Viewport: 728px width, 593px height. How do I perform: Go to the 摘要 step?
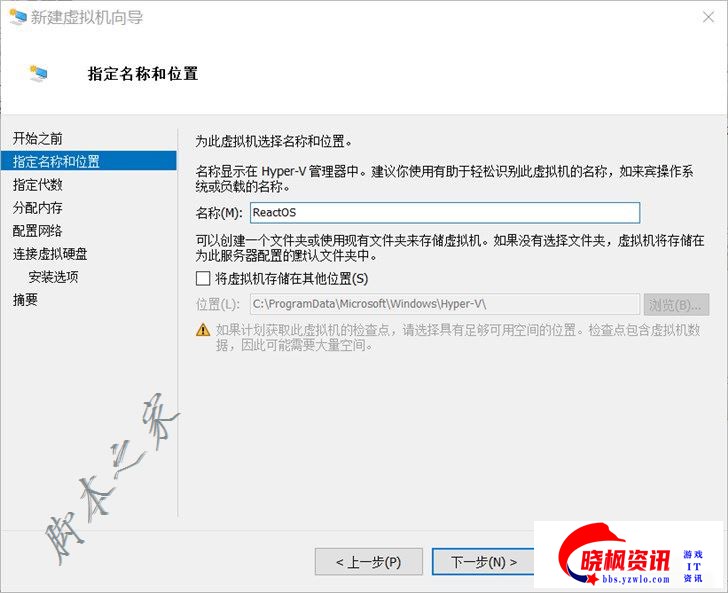(25, 300)
